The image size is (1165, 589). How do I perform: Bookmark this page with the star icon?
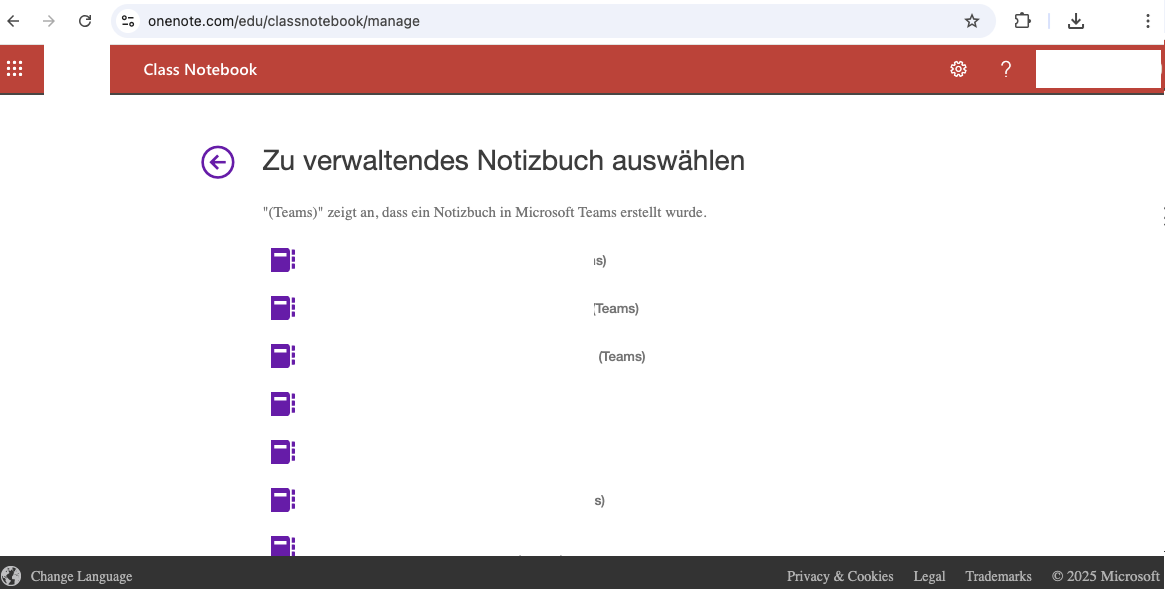[x=972, y=21]
